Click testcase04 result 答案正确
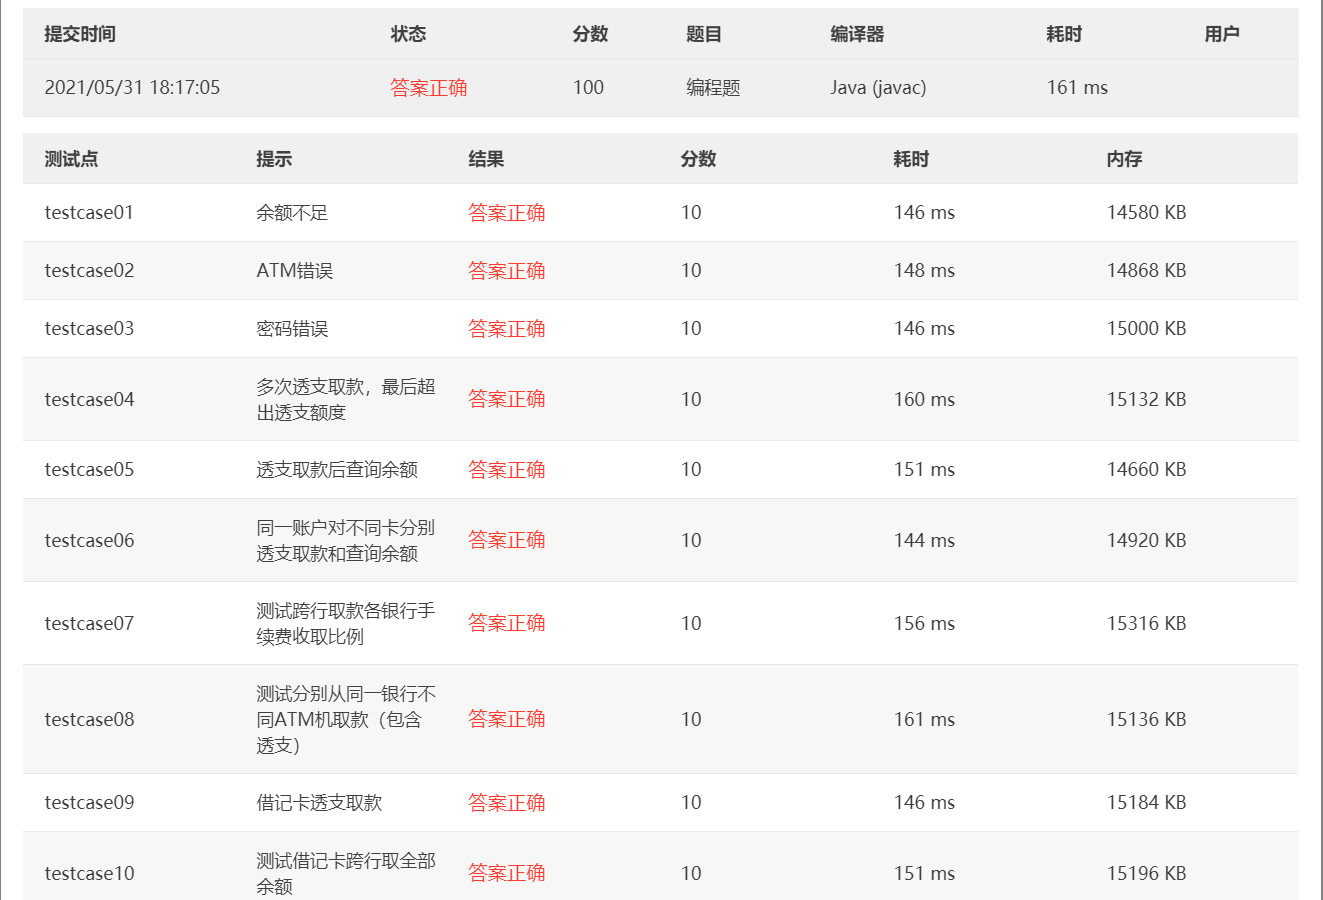This screenshot has width=1323, height=900. [x=507, y=399]
